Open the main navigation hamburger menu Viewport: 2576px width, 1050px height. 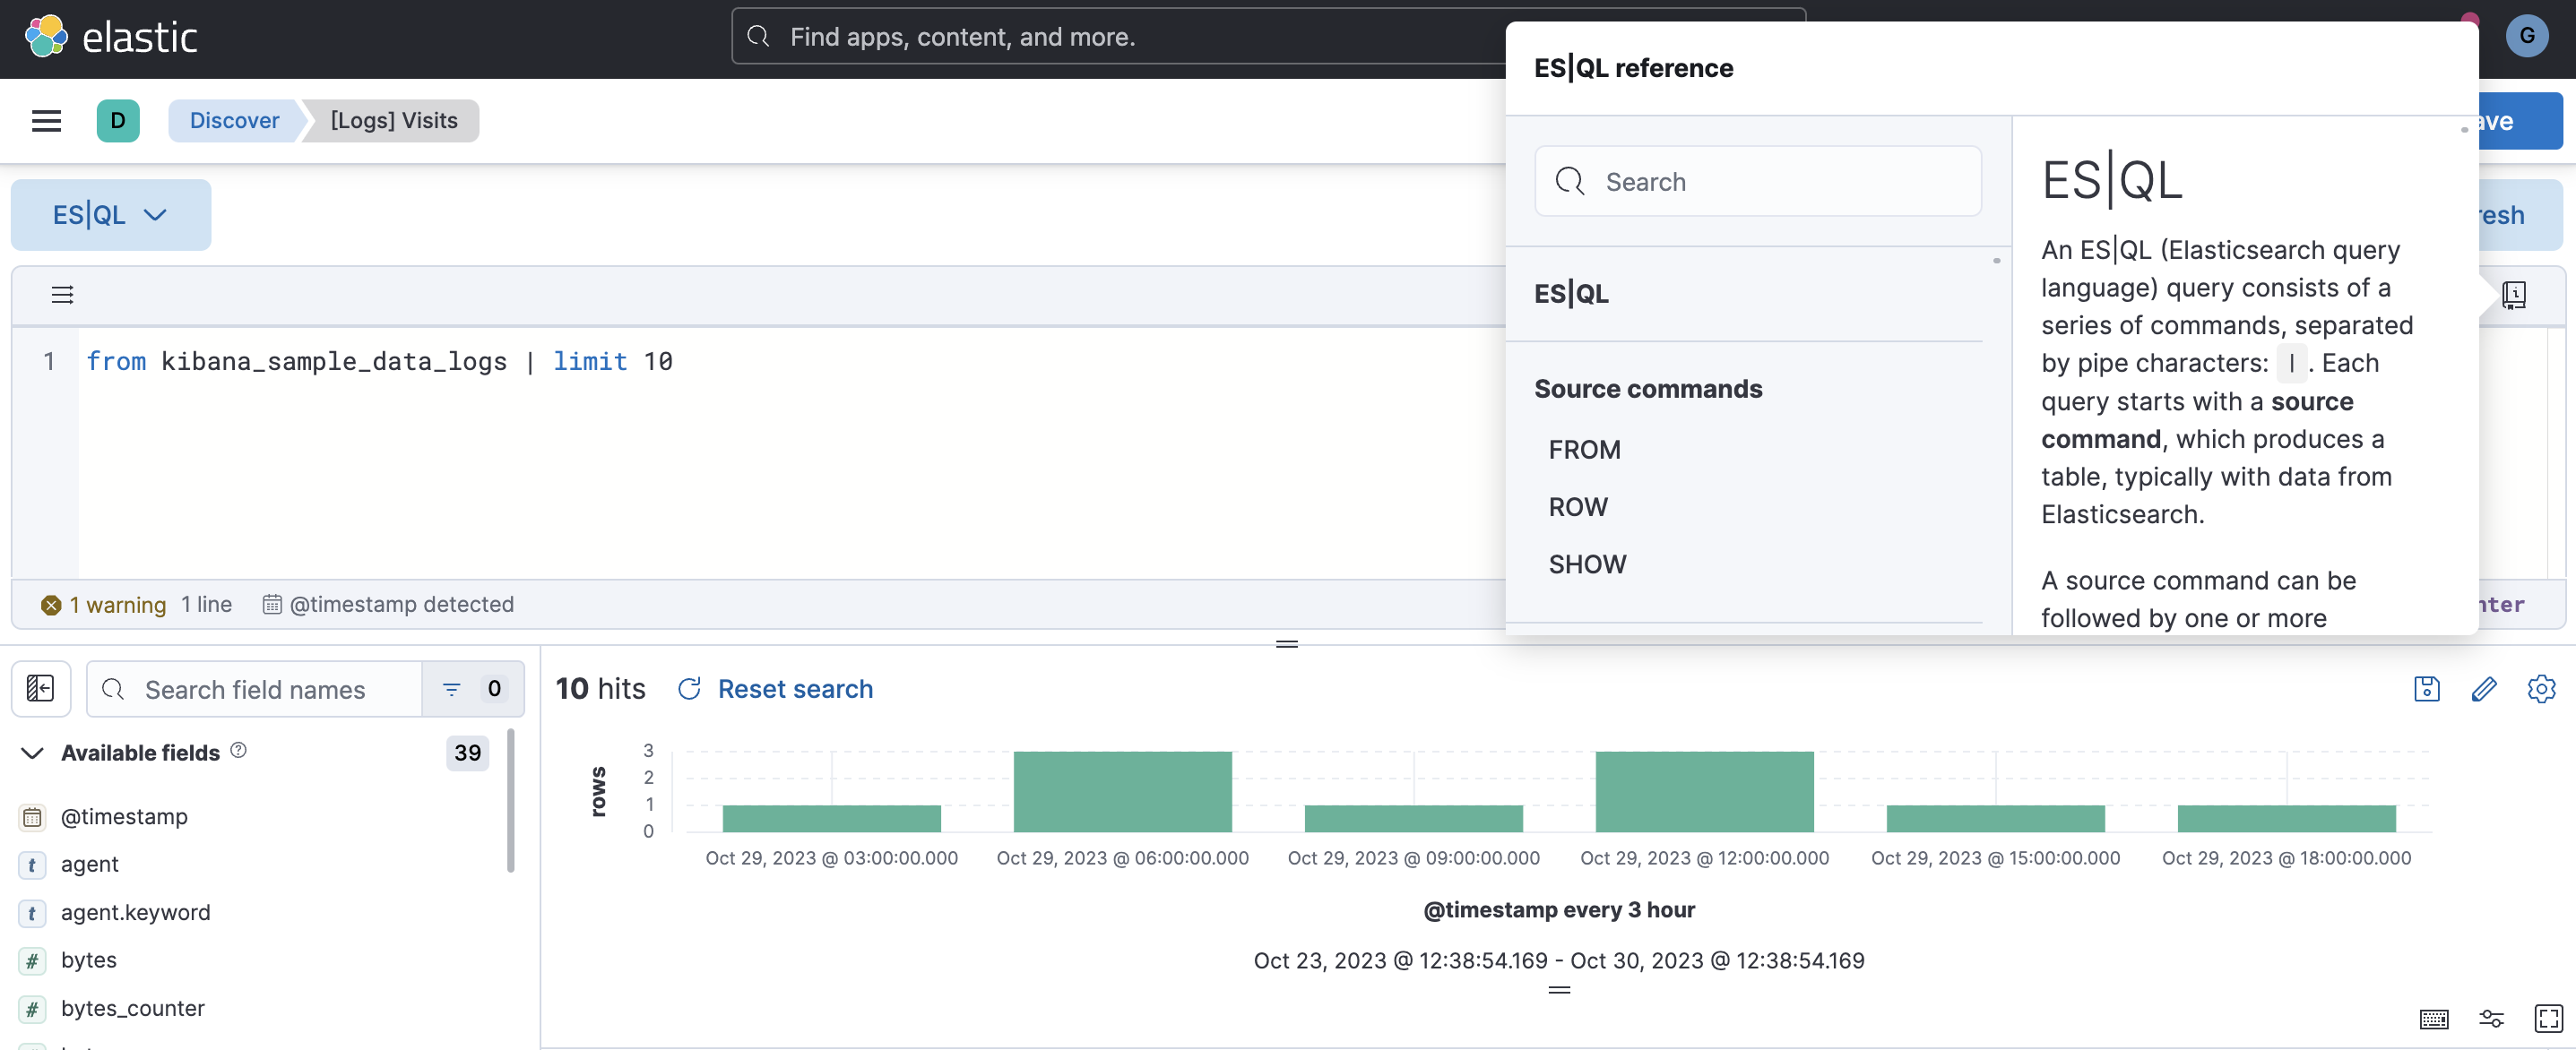point(46,120)
